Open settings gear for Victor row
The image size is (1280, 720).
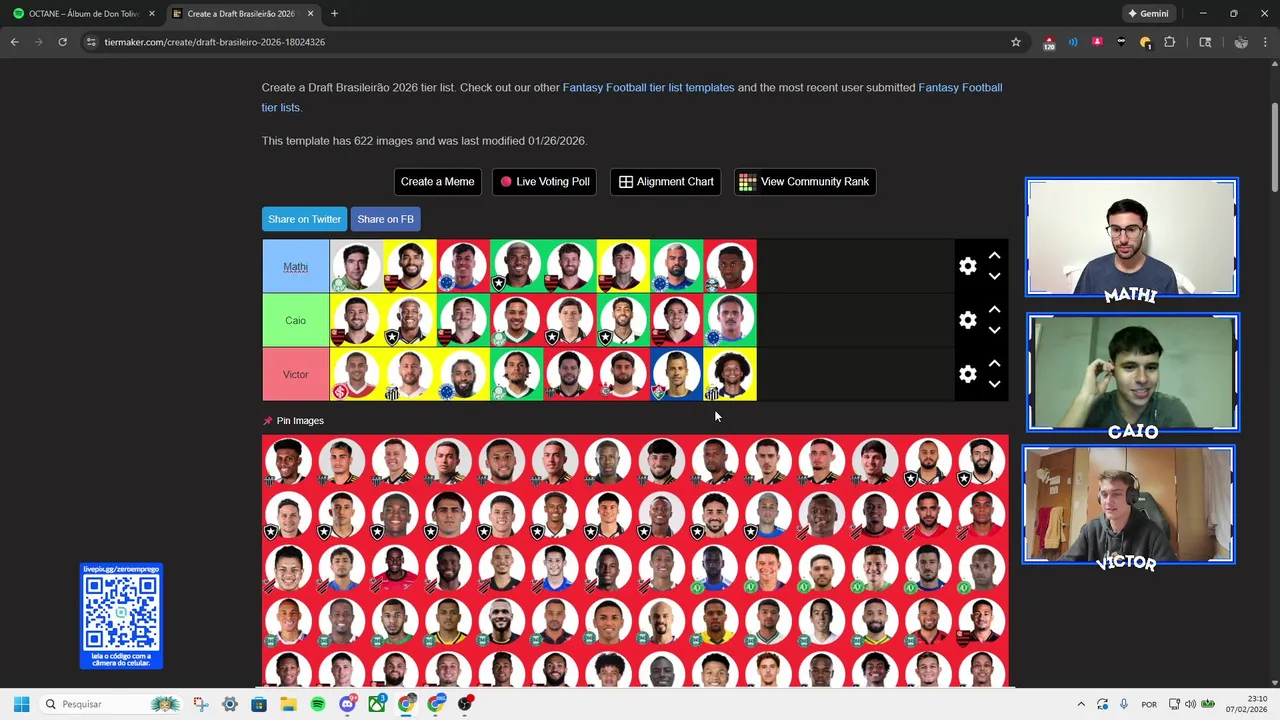pos(967,374)
